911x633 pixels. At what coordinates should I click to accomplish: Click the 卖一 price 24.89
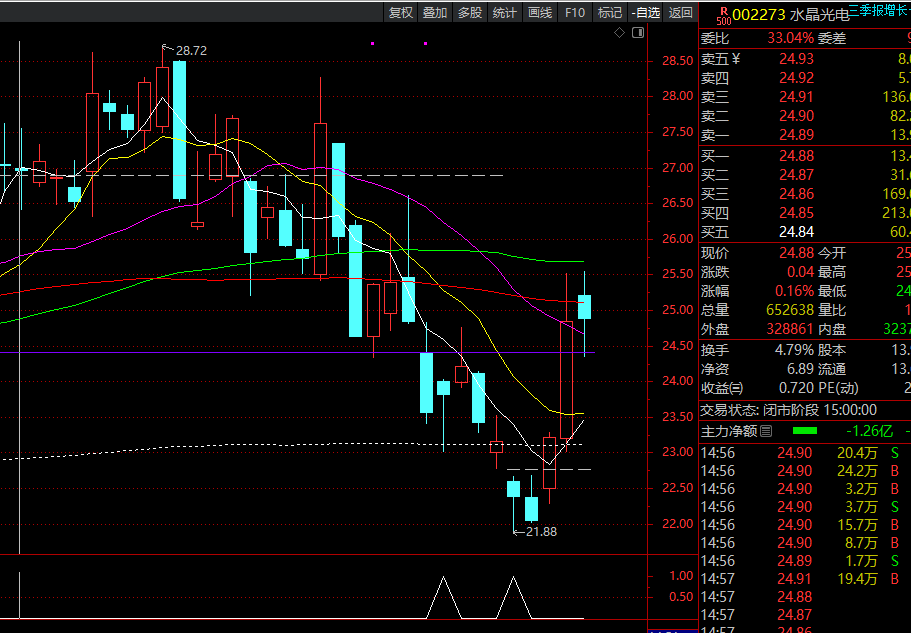797,135
